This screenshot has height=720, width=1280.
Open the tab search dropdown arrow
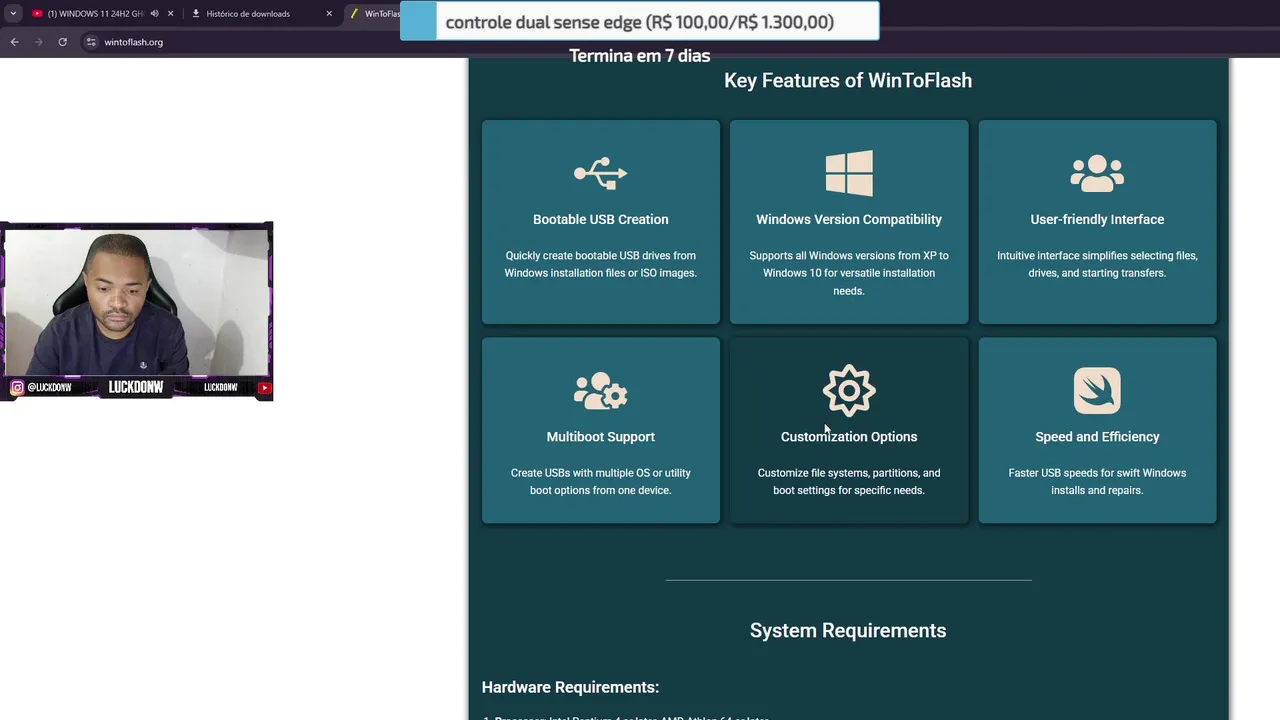coord(13,14)
